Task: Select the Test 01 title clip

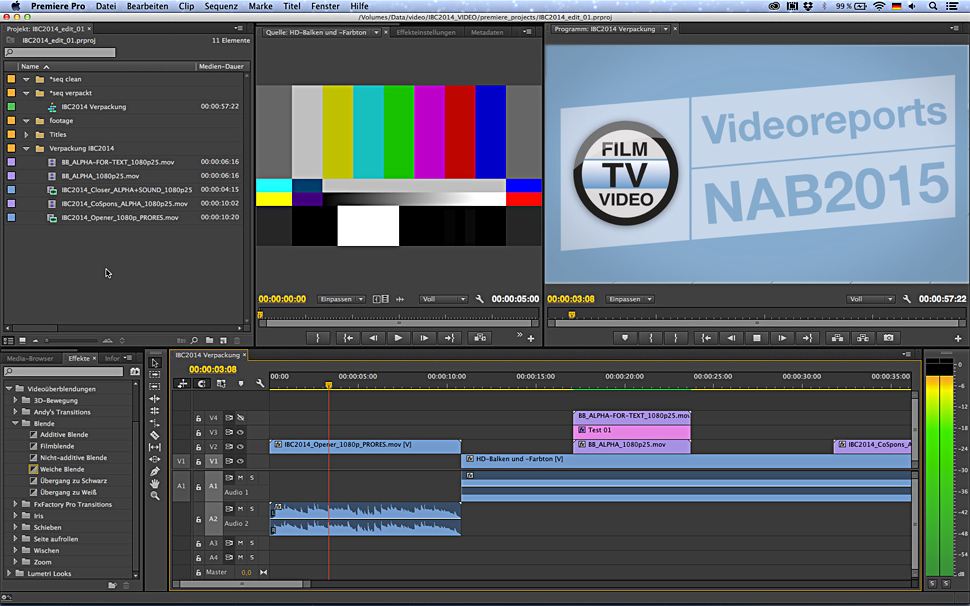Action: (x=631, y=431)
